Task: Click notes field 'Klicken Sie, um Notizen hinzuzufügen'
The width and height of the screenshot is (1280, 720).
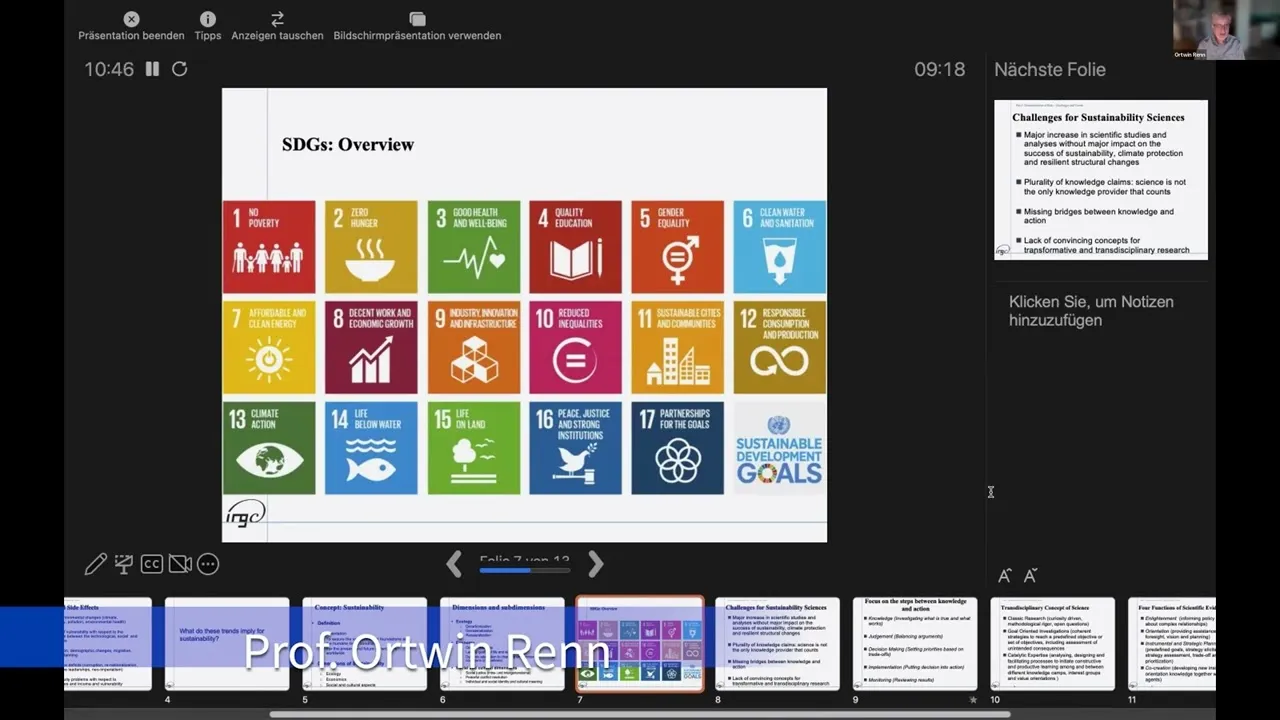Action: (x=1091, y=311)
